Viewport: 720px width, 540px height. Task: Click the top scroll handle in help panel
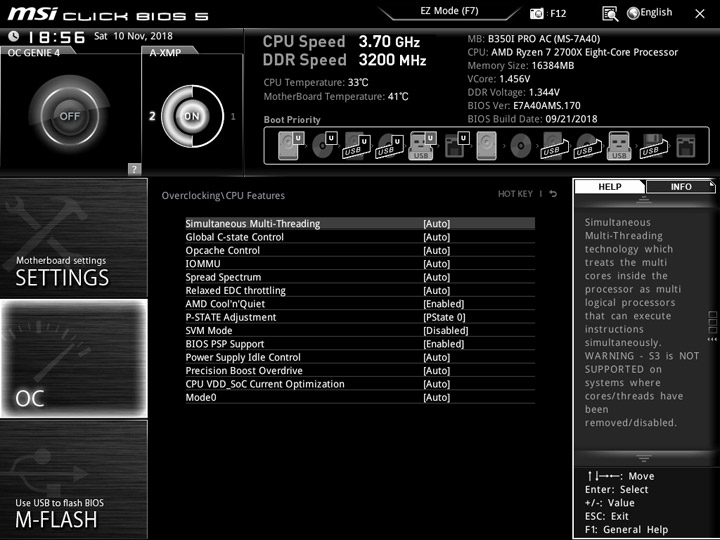click(x=643, y=199)
